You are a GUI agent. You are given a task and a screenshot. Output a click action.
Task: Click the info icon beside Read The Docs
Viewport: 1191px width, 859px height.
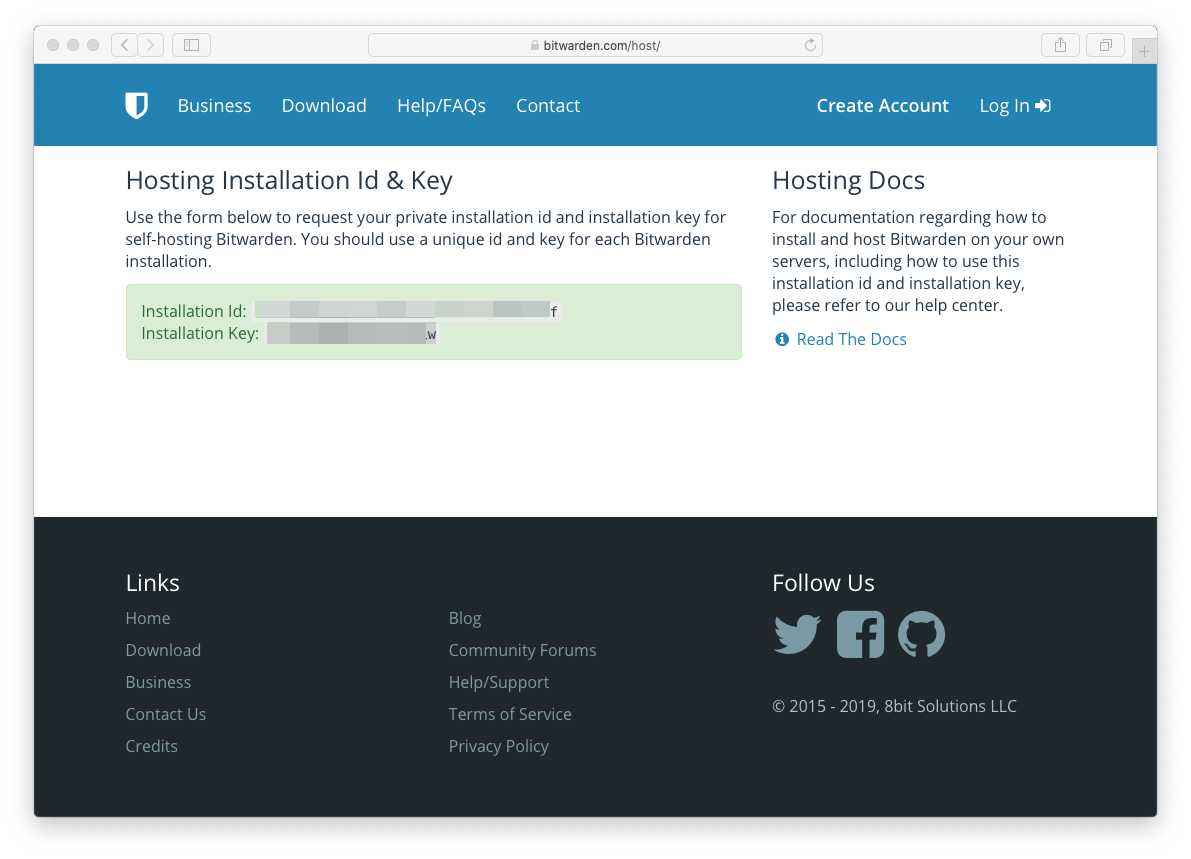782,339
